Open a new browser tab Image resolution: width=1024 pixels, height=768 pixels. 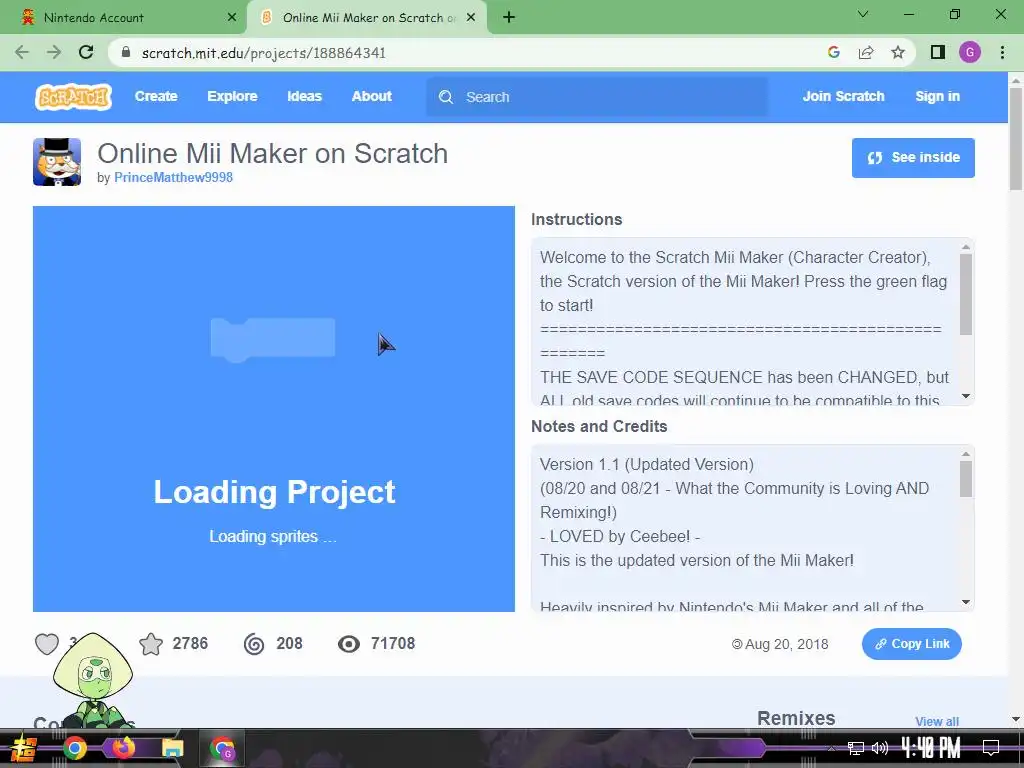click(509, 17)
